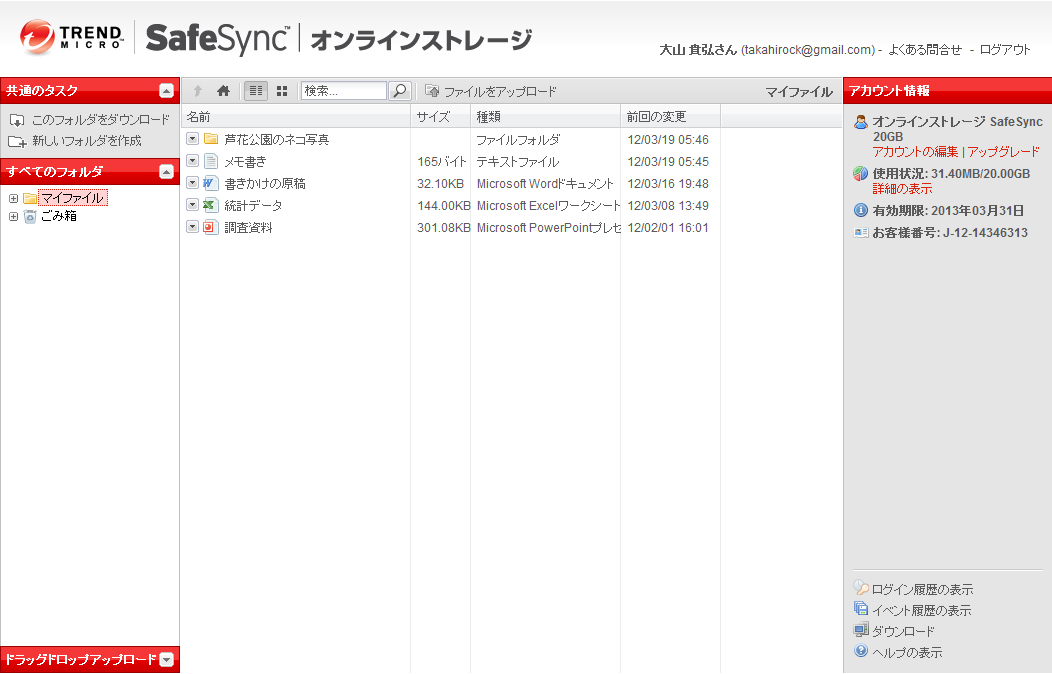Click the home icon in the toolbar
The width and height of the screenshot is (1052, 674).
coord(223,90)
